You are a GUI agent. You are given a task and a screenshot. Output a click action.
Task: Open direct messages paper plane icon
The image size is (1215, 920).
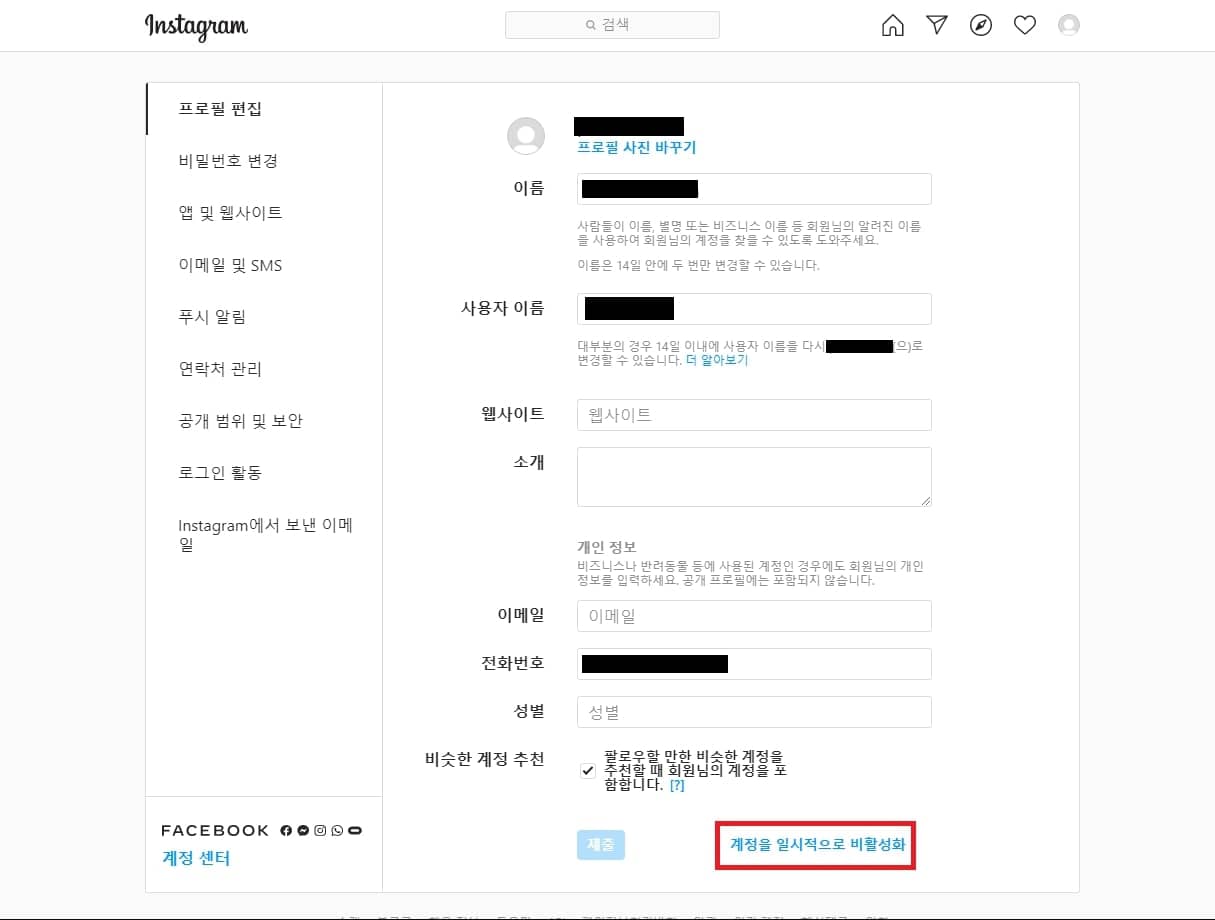coord(937,25)
